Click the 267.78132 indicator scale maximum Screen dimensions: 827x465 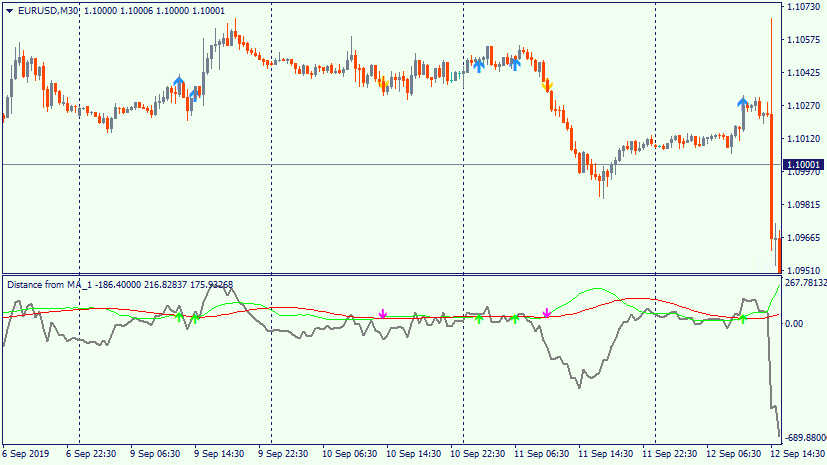tap(804, 283)
